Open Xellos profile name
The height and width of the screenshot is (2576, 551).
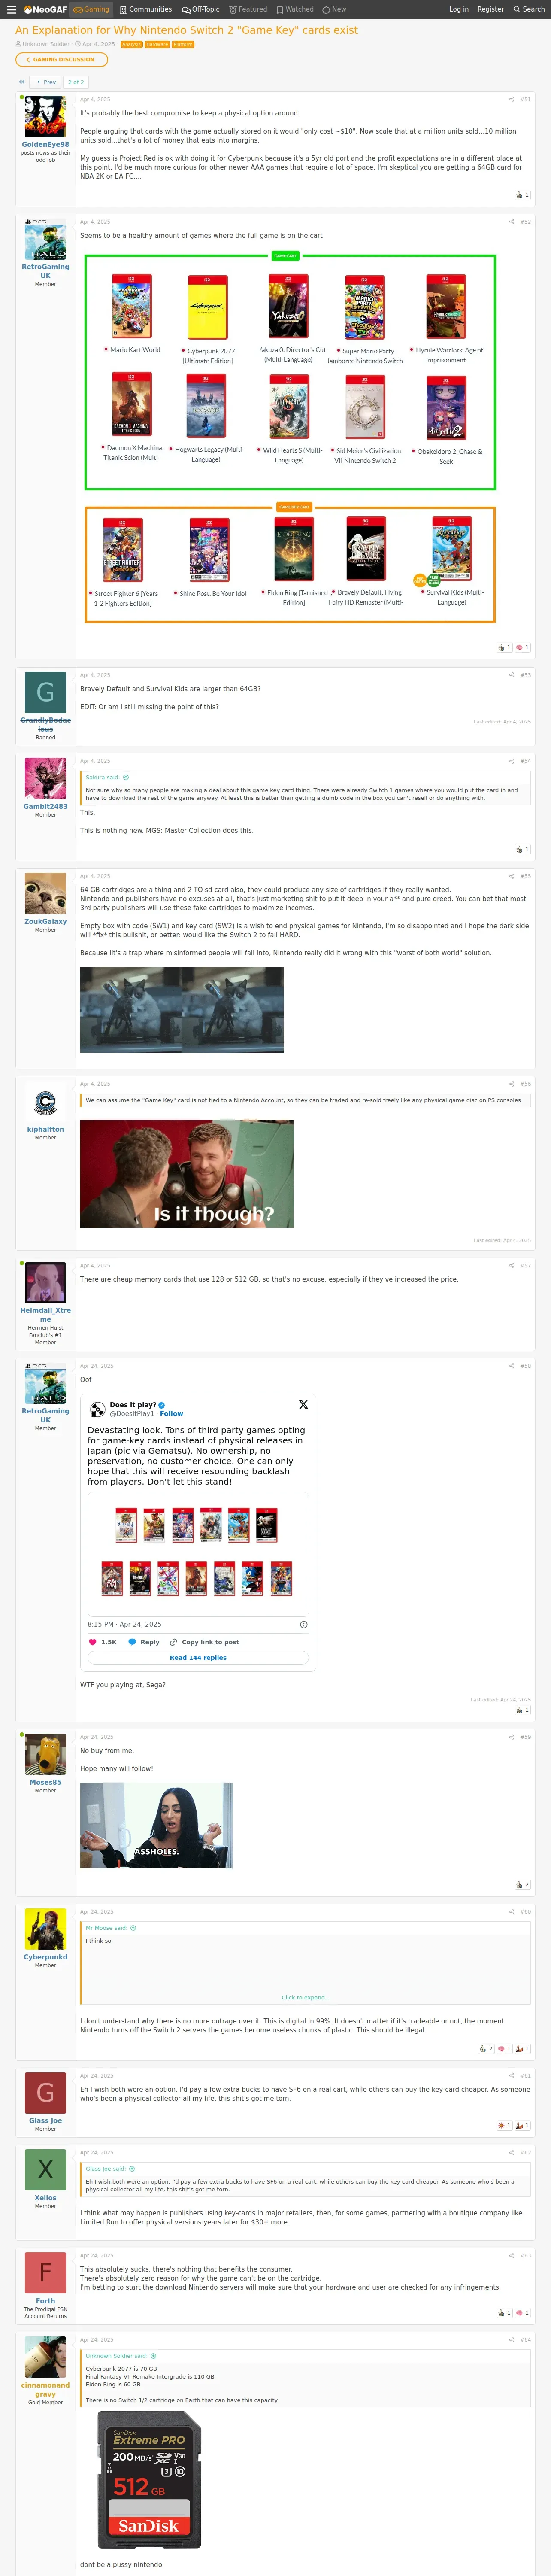[45, 2198]
